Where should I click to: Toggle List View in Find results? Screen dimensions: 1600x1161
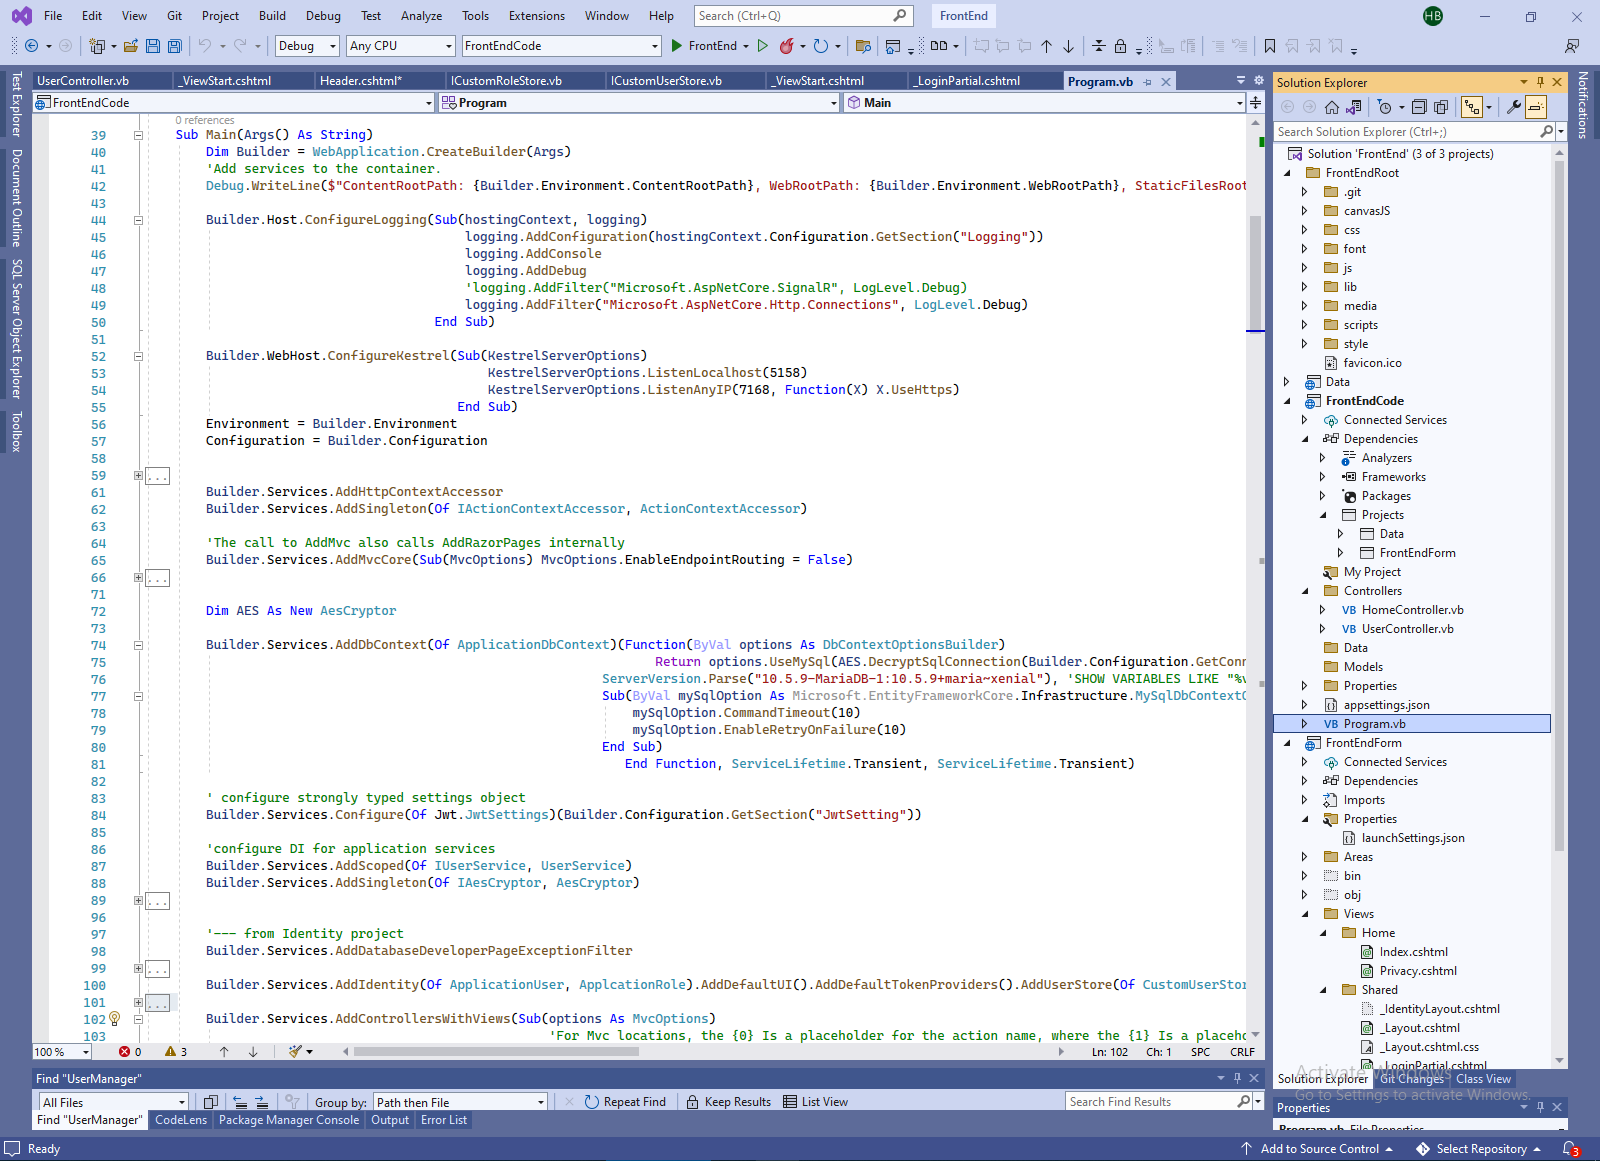[x=815, y=1102]
